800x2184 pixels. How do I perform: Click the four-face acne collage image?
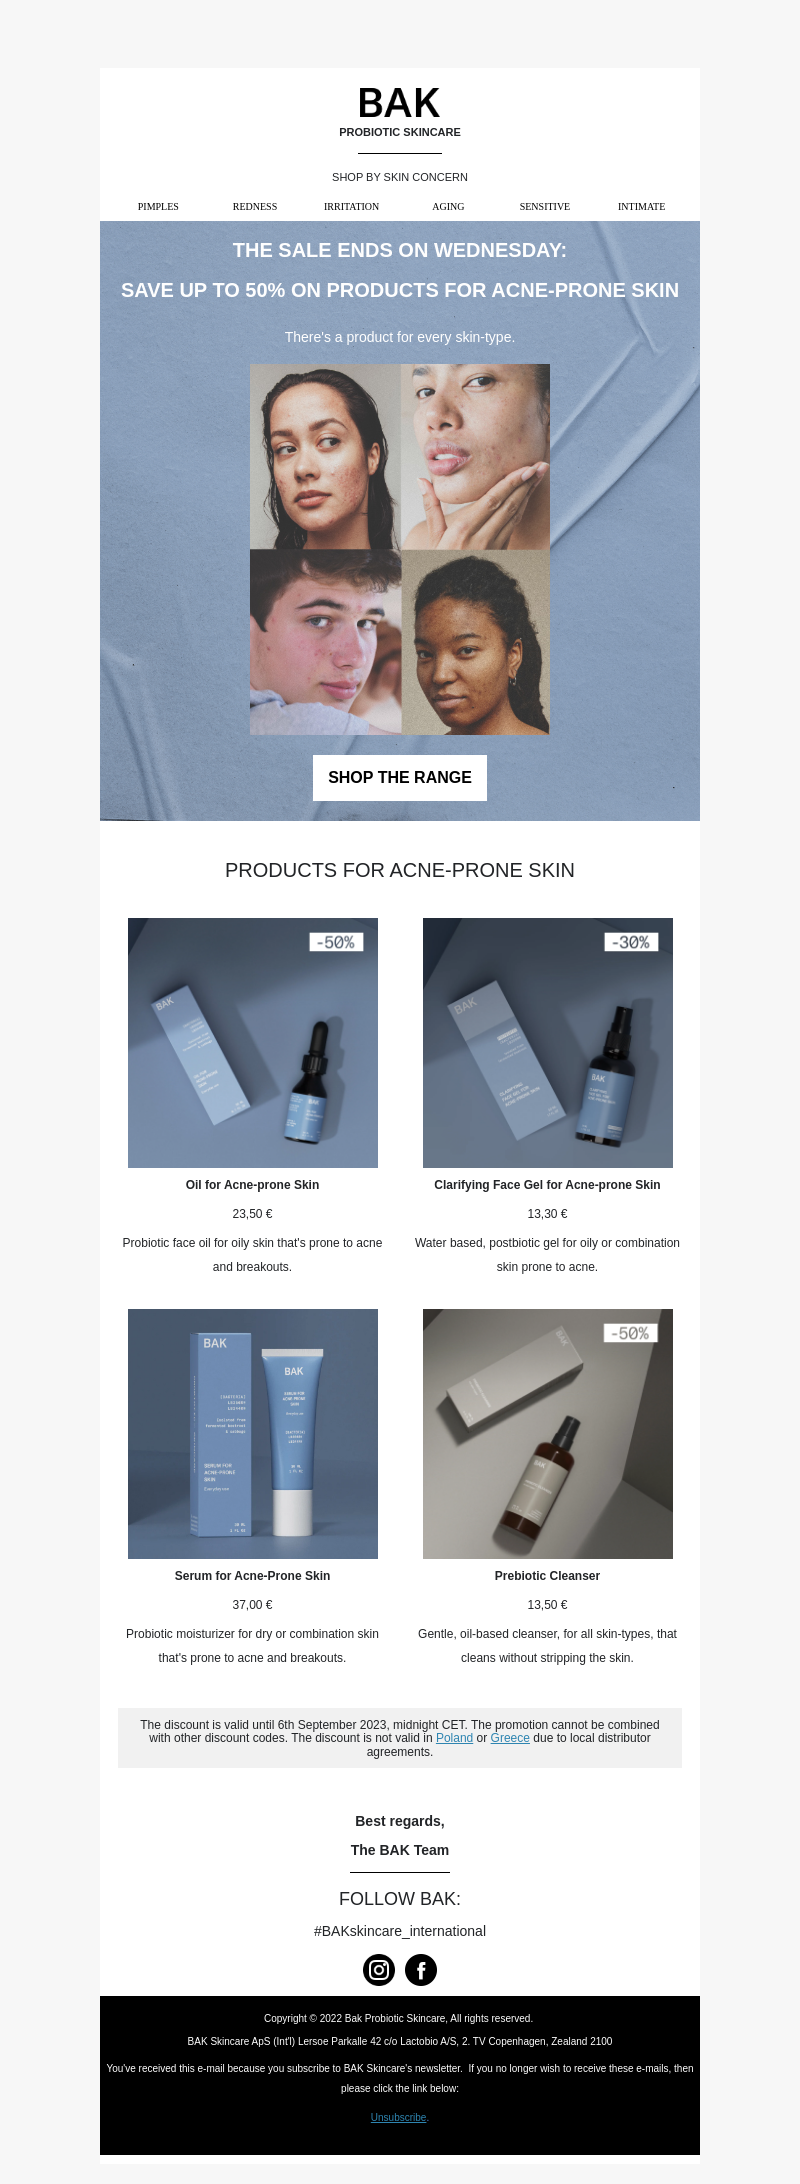tap(400, 549)
